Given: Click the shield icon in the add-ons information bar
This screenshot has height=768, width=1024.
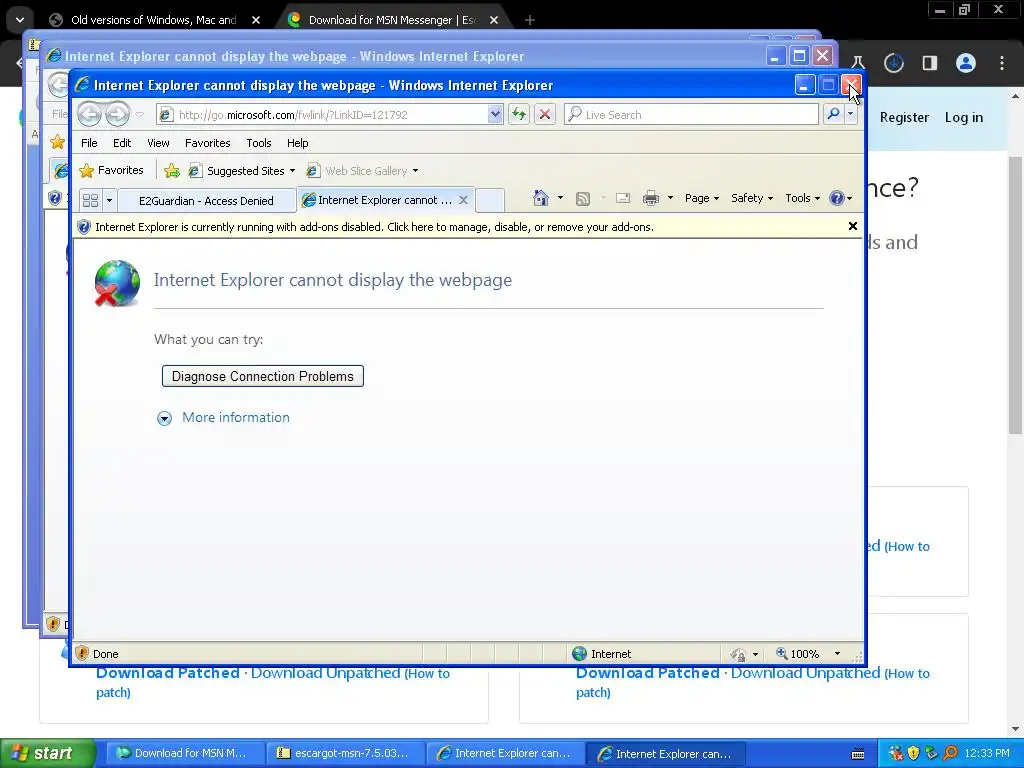Looking at the screenshot, I should [x=84, y=227].
